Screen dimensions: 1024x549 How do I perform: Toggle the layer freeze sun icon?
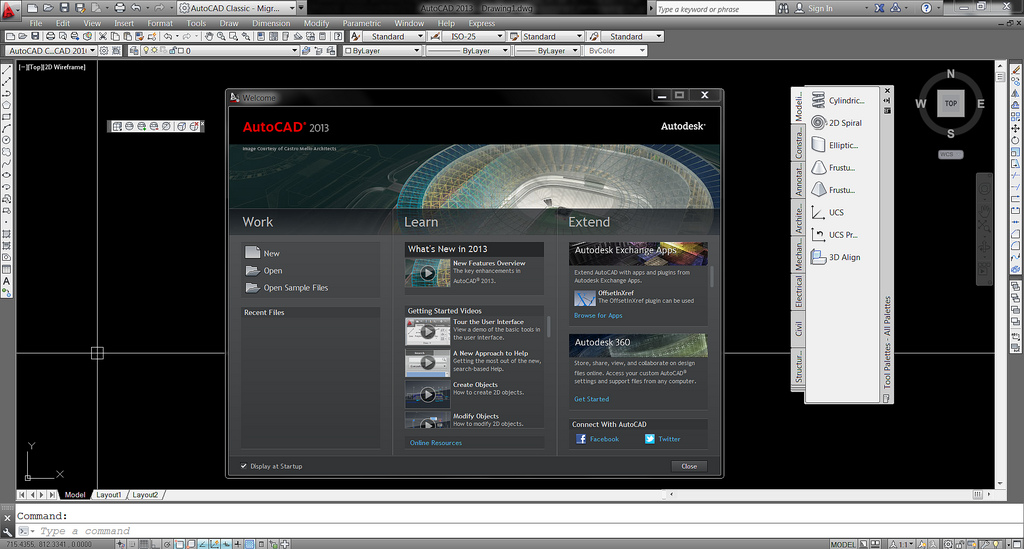coord(155,50)
